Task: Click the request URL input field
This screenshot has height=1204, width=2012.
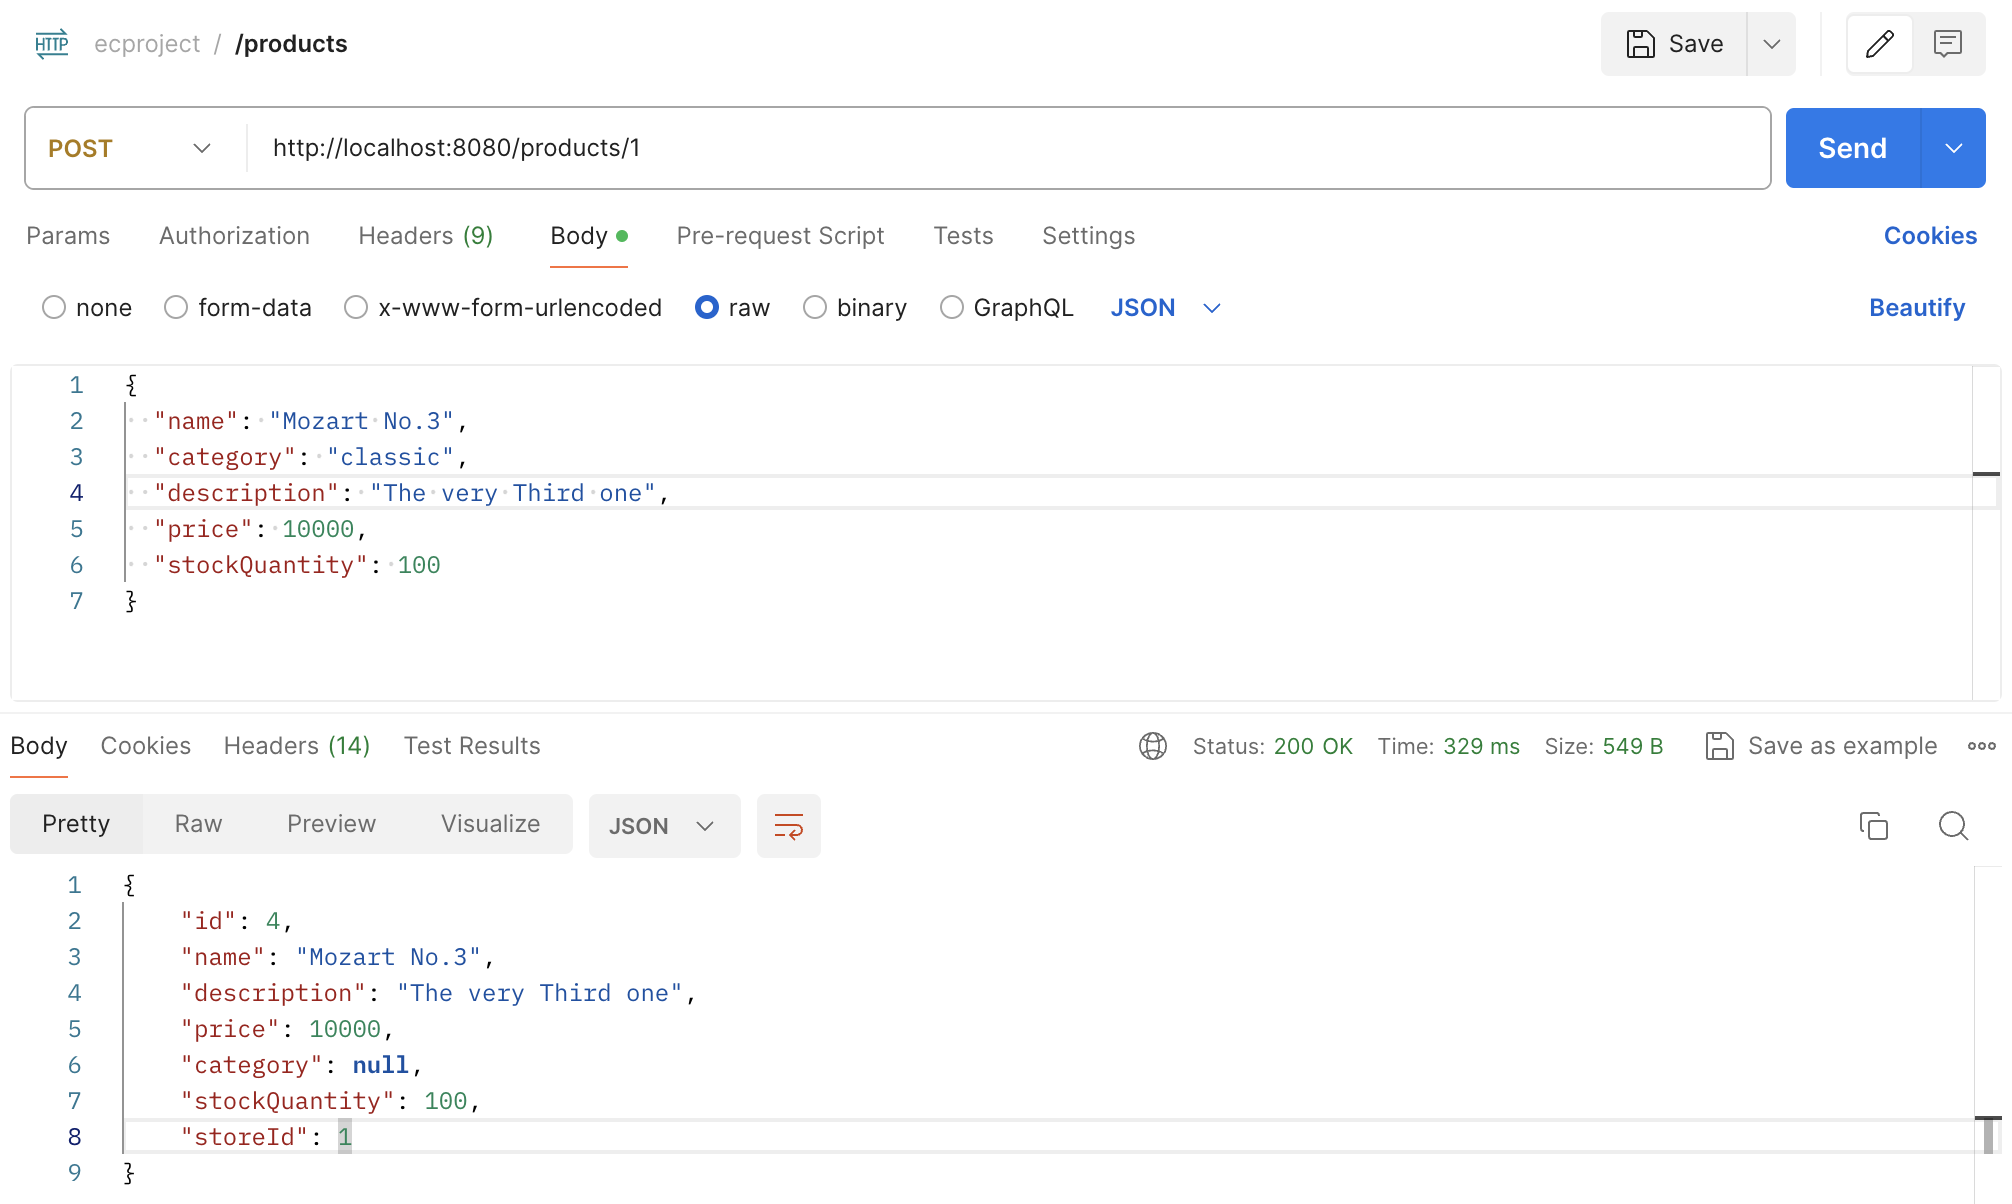Action: pos(1000,148)
